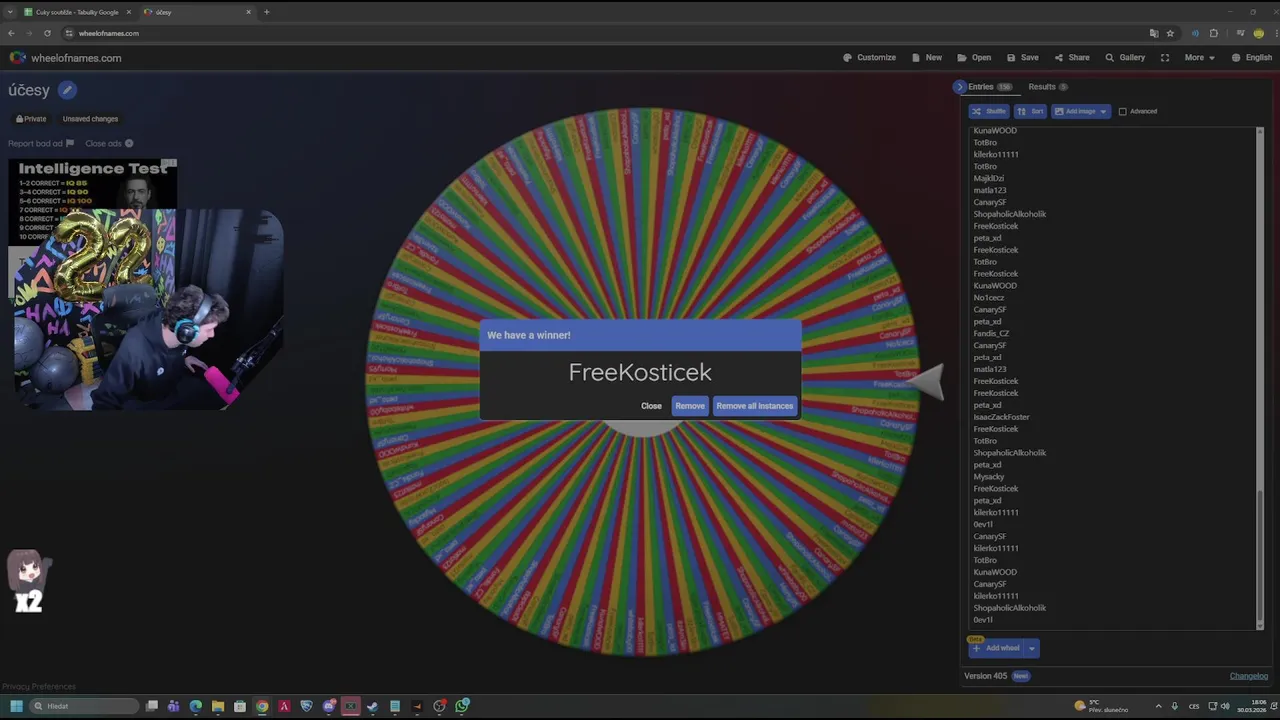Toggle fullscreen mode icon
The width and height of the screenshot is (1280, 720).
(1165, 58)
